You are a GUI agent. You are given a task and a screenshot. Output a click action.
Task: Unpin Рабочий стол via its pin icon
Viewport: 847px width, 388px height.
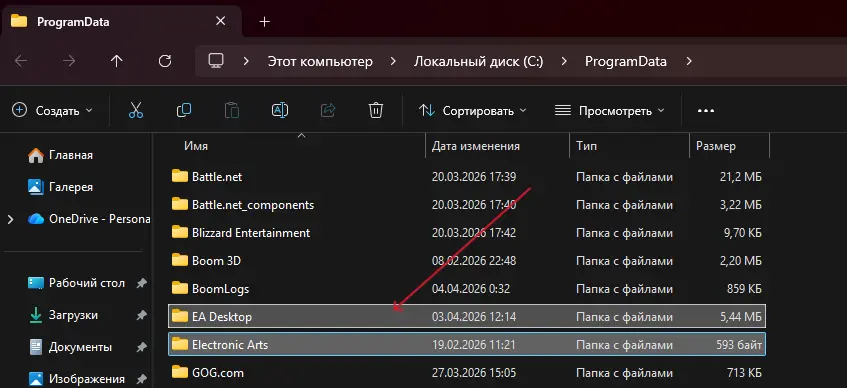tap(142, 283)
